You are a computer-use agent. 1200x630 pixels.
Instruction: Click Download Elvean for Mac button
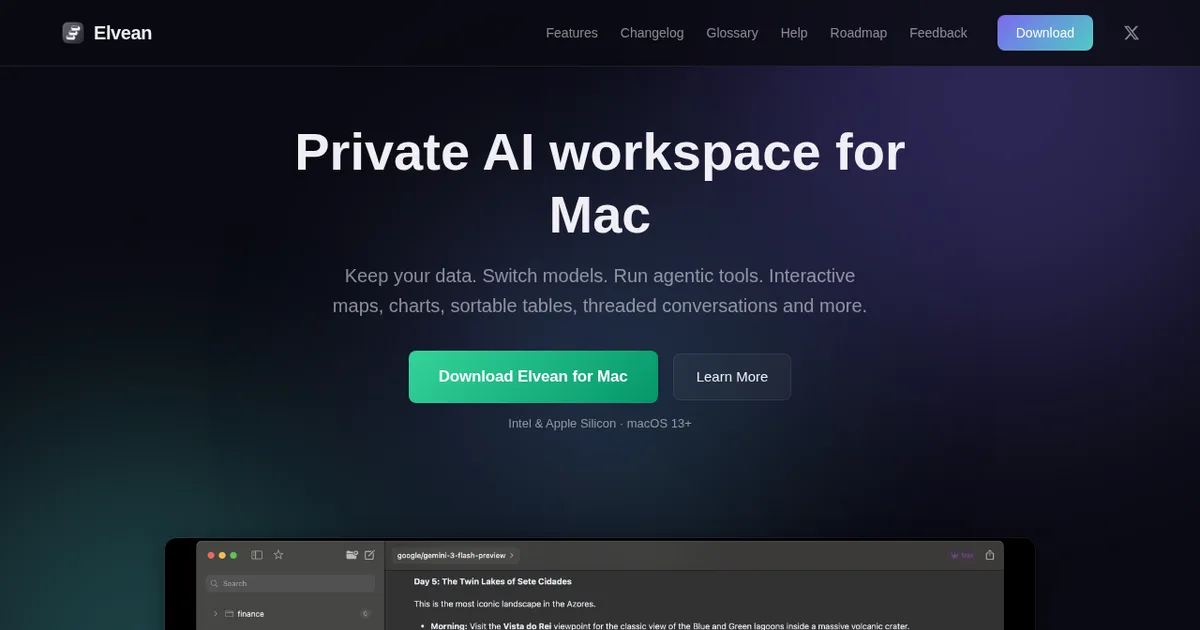[x=533, y=377]
